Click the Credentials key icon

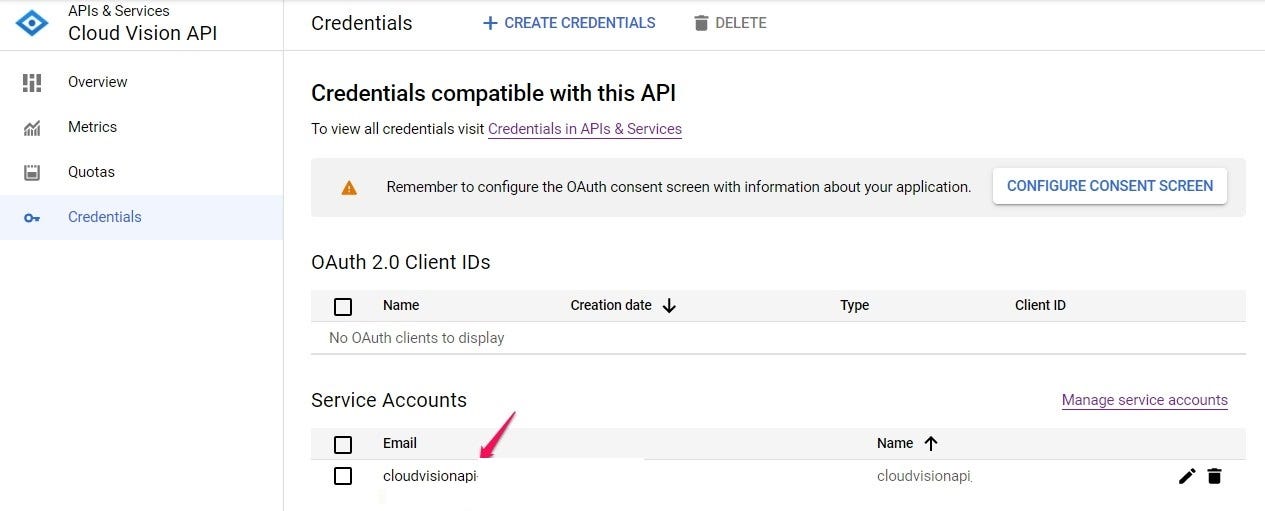click(x=32, y=218)
